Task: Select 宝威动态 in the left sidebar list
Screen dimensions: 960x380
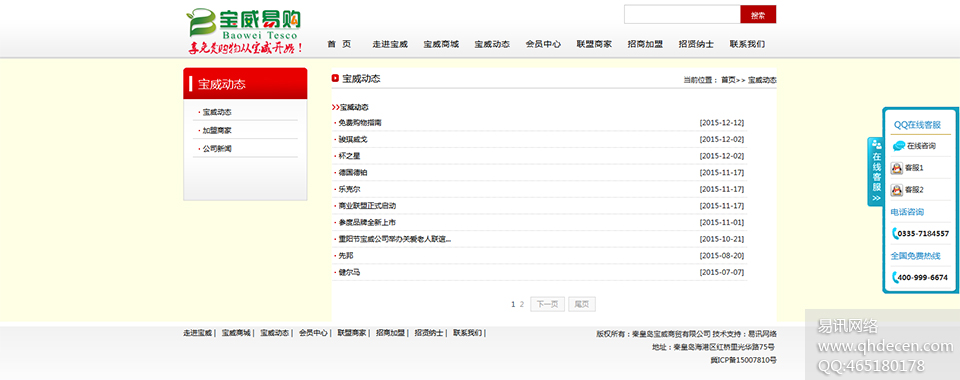Action: [217, 112]
